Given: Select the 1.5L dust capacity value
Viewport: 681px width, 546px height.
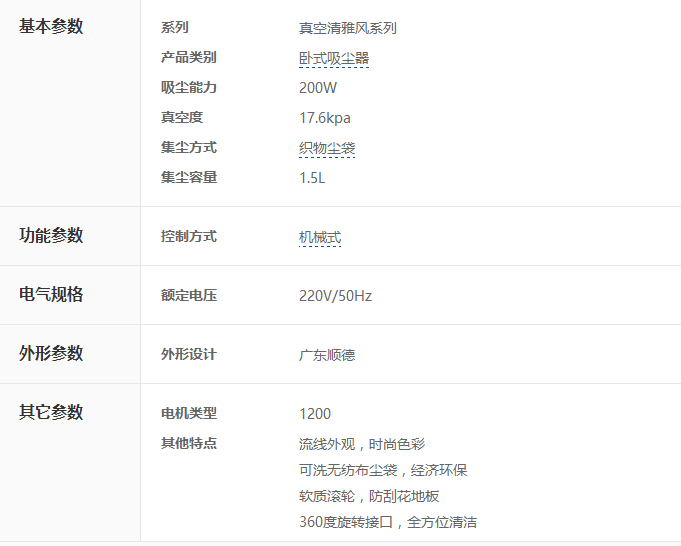Looking at the screenshot, I should click(312, 178).
